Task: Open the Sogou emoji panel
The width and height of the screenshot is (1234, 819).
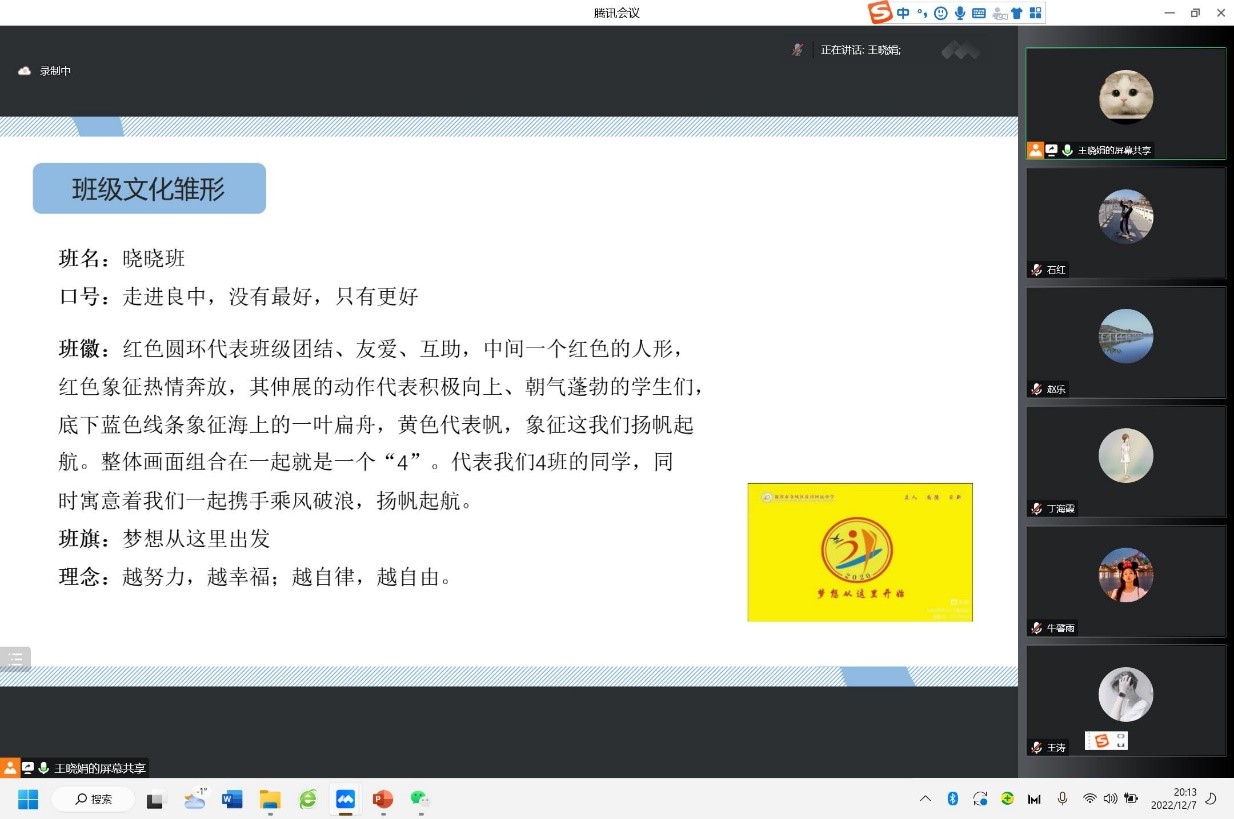Action: click(940, 13)
